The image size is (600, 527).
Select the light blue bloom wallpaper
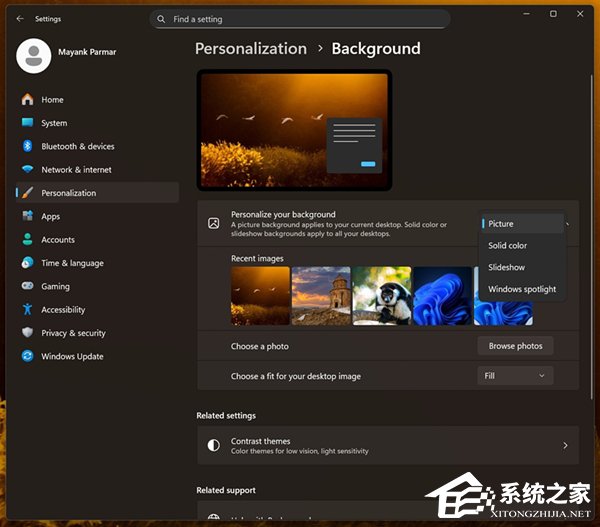pyautogui.click(x=503, y=313)
